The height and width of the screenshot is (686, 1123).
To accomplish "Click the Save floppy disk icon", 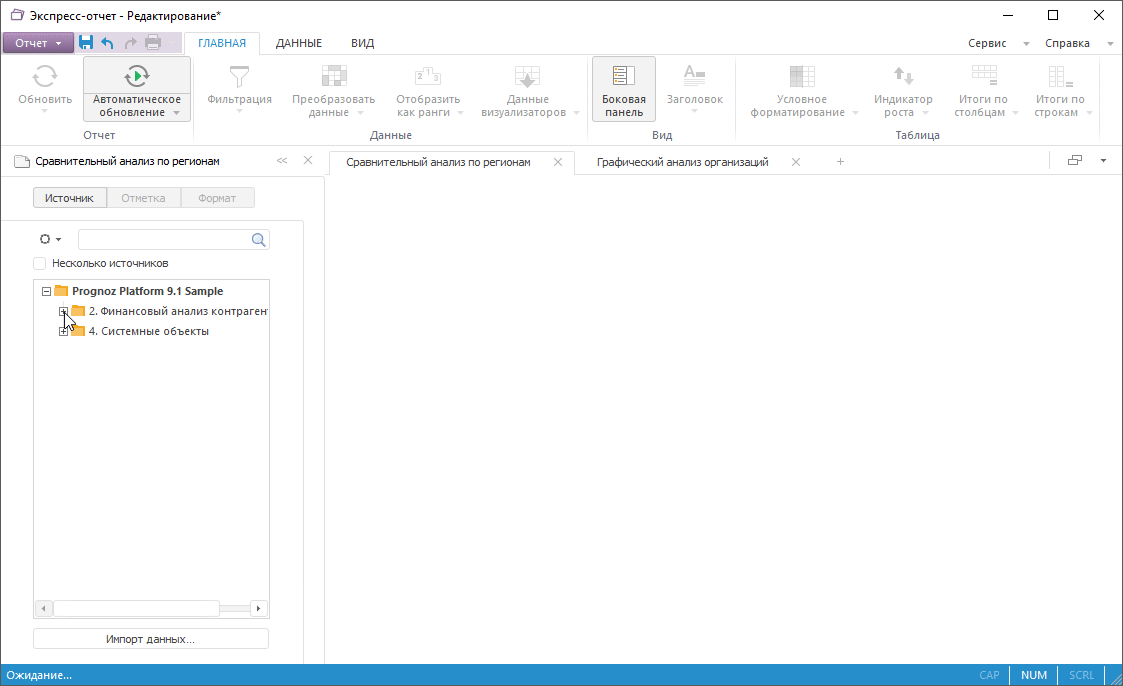I will coord(86,42).
